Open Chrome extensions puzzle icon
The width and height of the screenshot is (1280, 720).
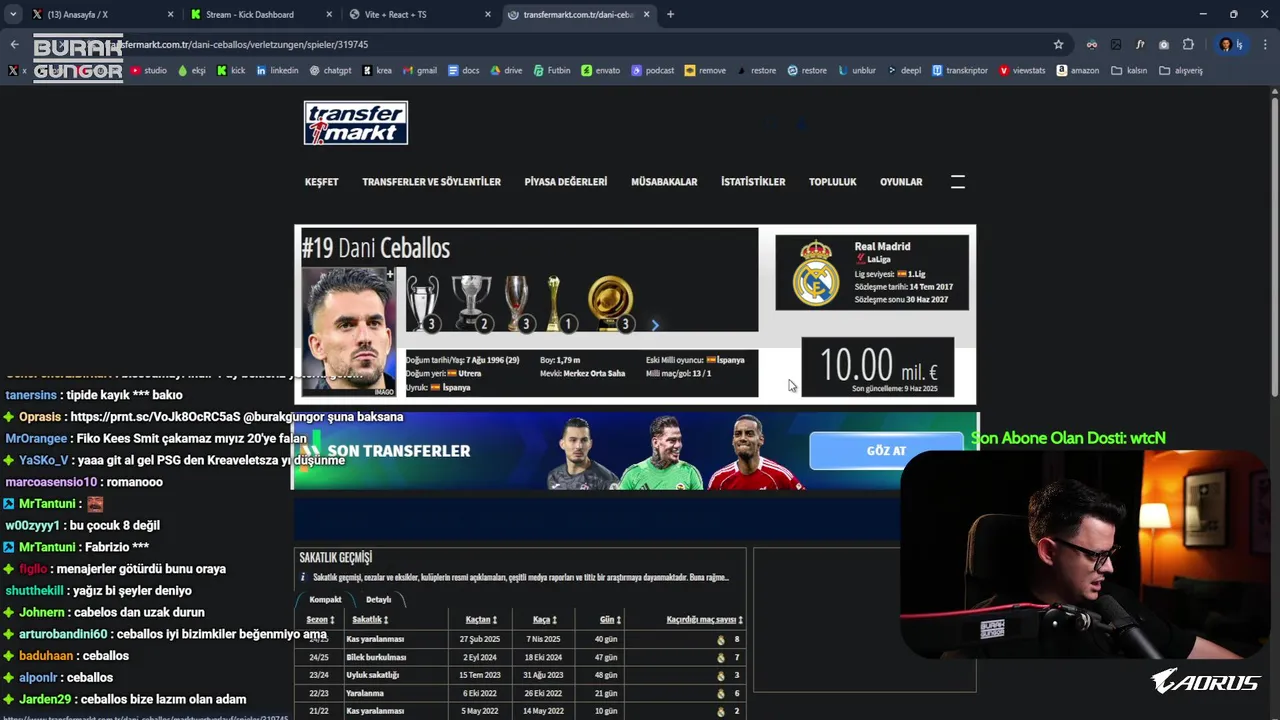(1188, 44)
